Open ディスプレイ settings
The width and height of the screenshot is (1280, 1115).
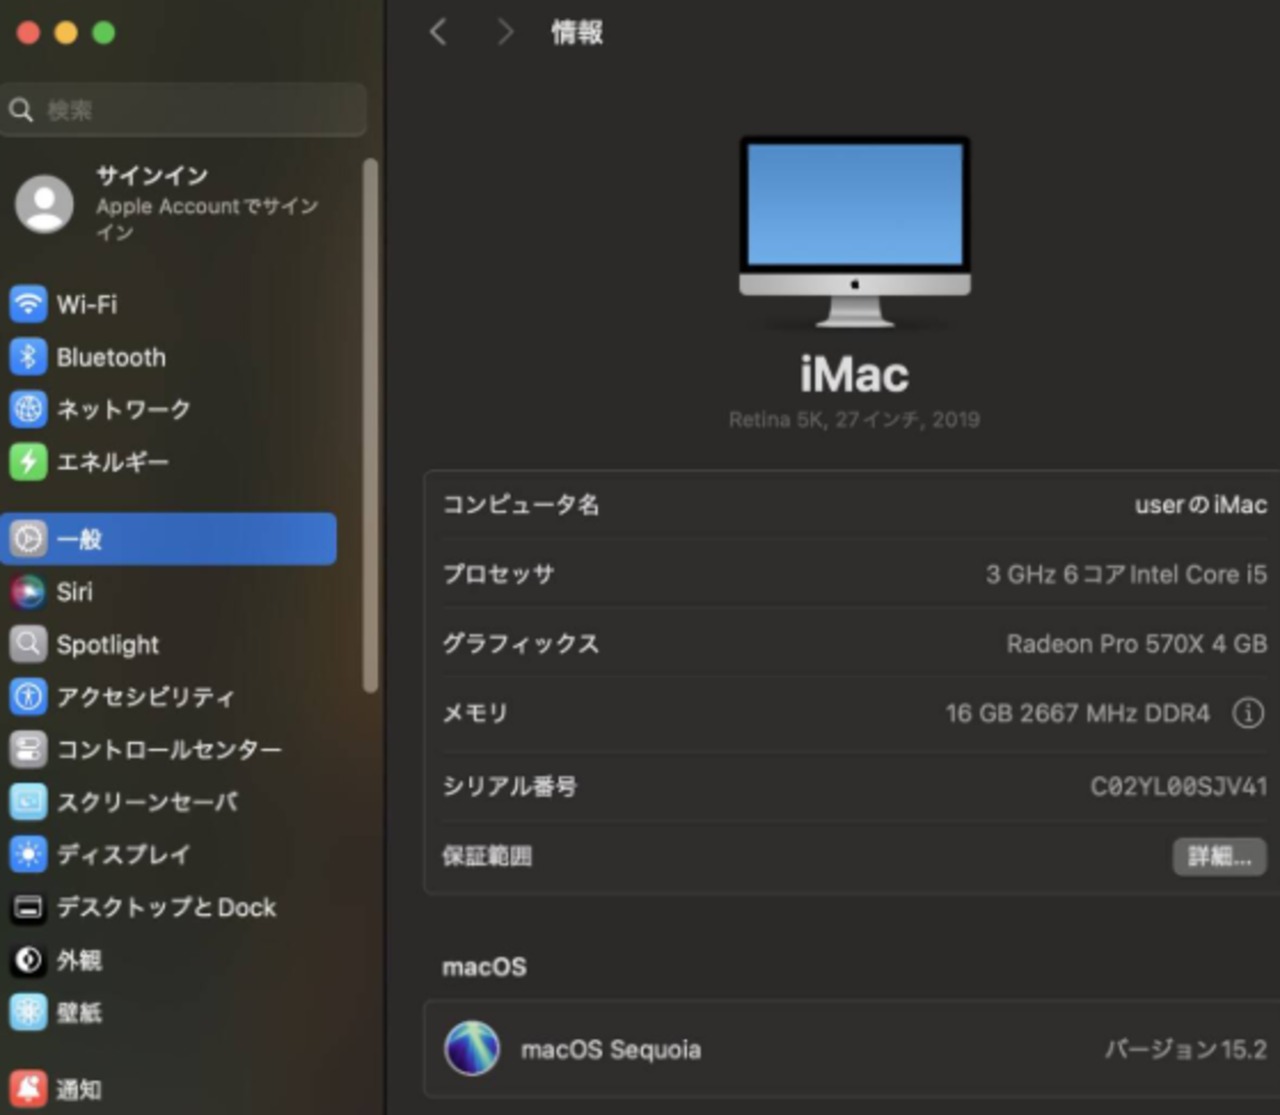point(168,854)
